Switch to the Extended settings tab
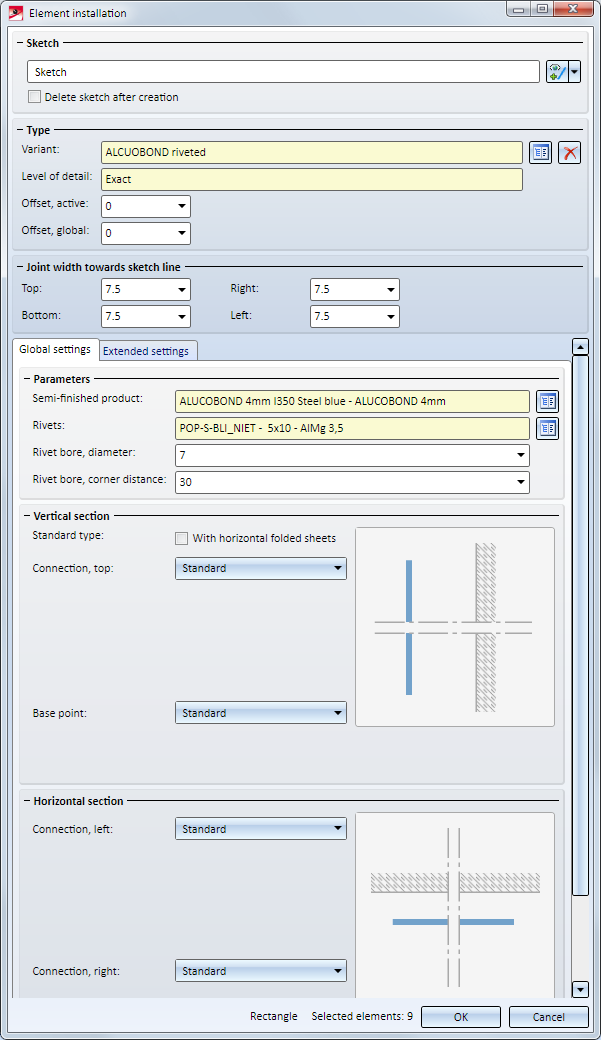 click(x=146, y=351)
